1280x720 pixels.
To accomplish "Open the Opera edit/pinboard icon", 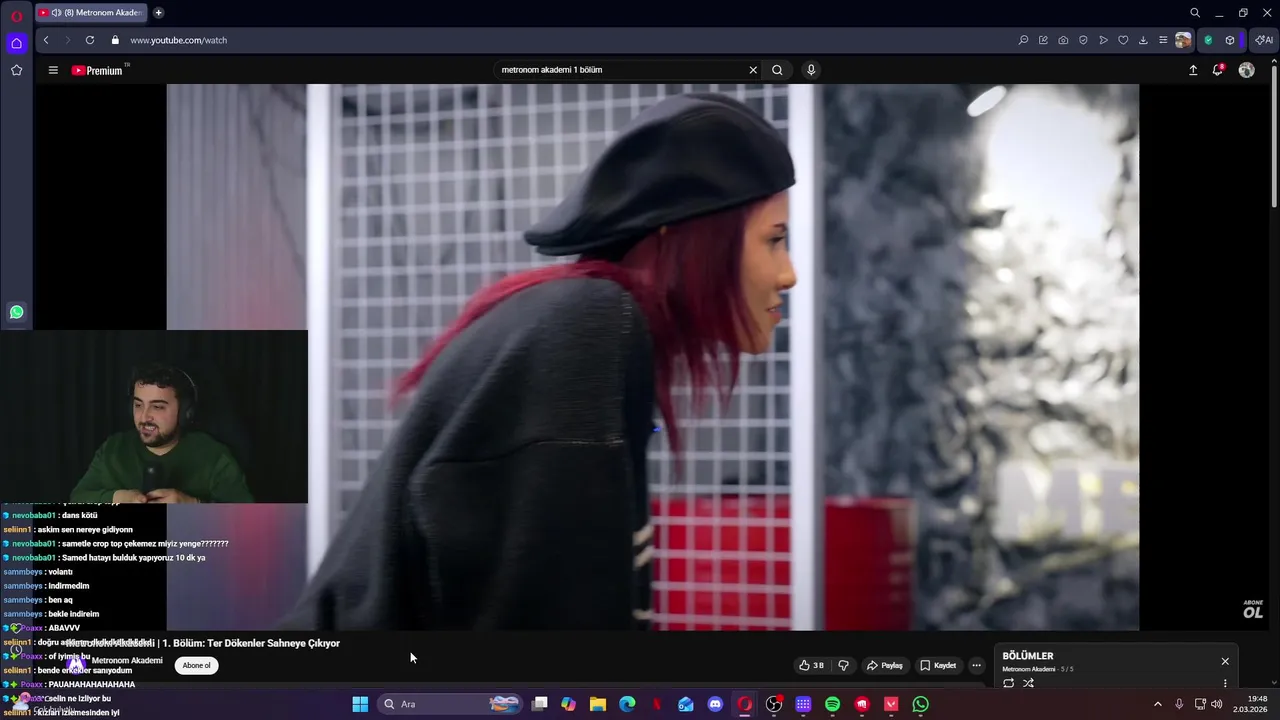I will 1043,40.
